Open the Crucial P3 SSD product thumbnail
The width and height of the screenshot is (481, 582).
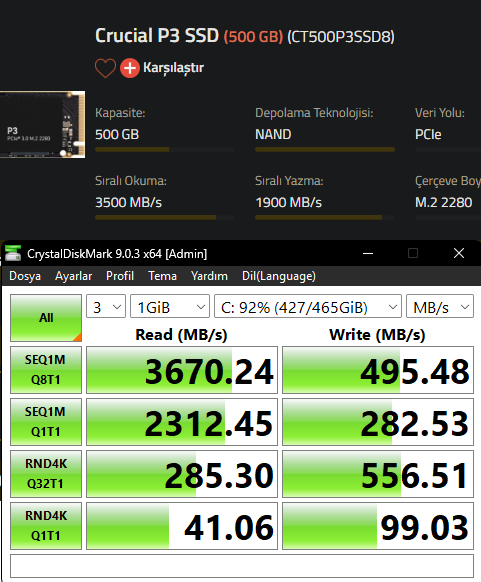click(x=42, y=125)
